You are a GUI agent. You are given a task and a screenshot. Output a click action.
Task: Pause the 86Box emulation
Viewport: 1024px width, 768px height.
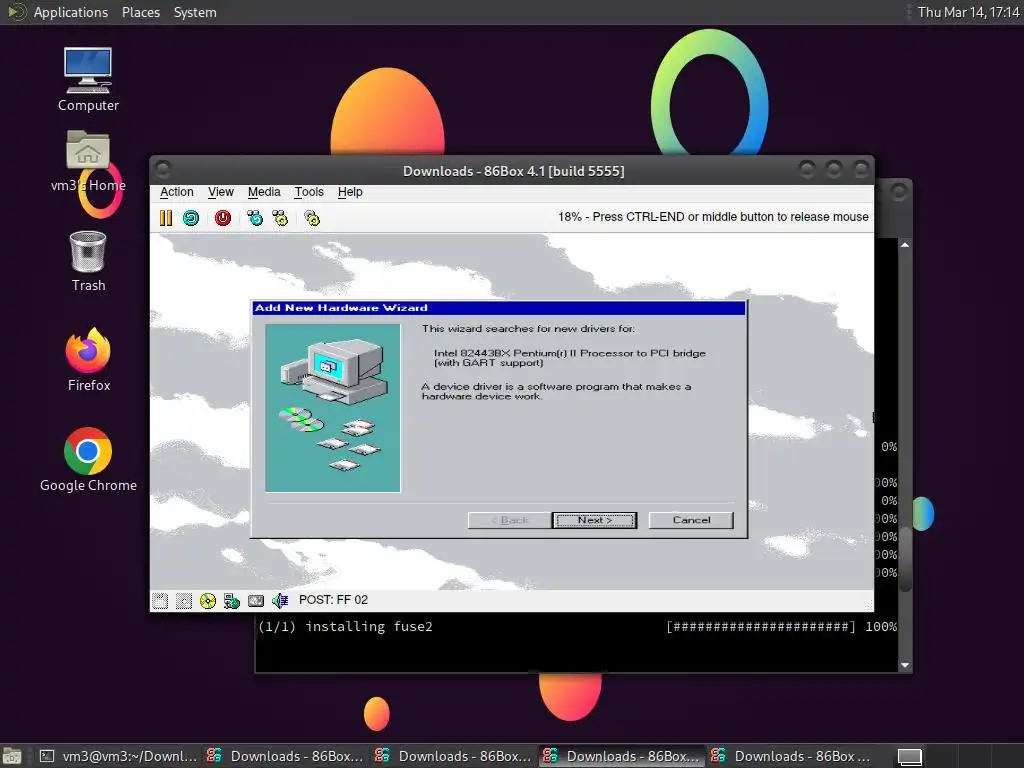pos(166,217)
